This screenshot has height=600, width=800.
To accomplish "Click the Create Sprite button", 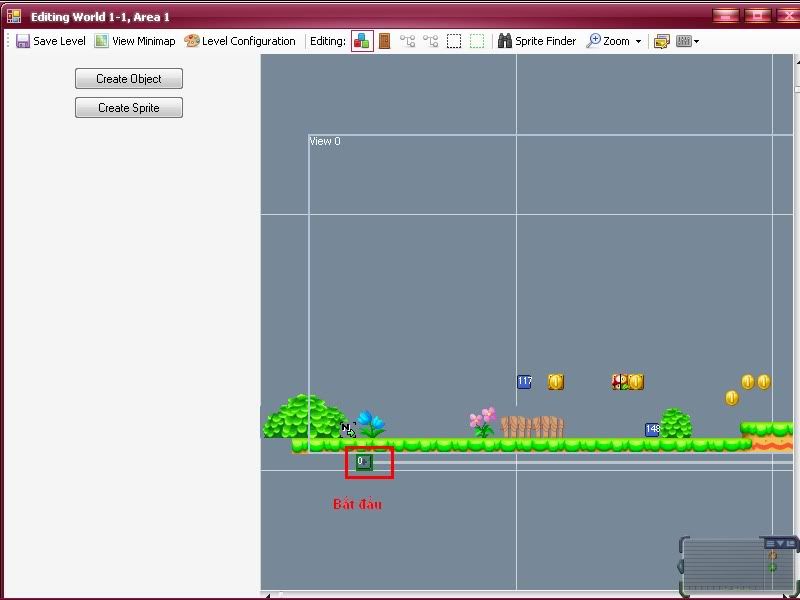I will click(x=129, y=108).
